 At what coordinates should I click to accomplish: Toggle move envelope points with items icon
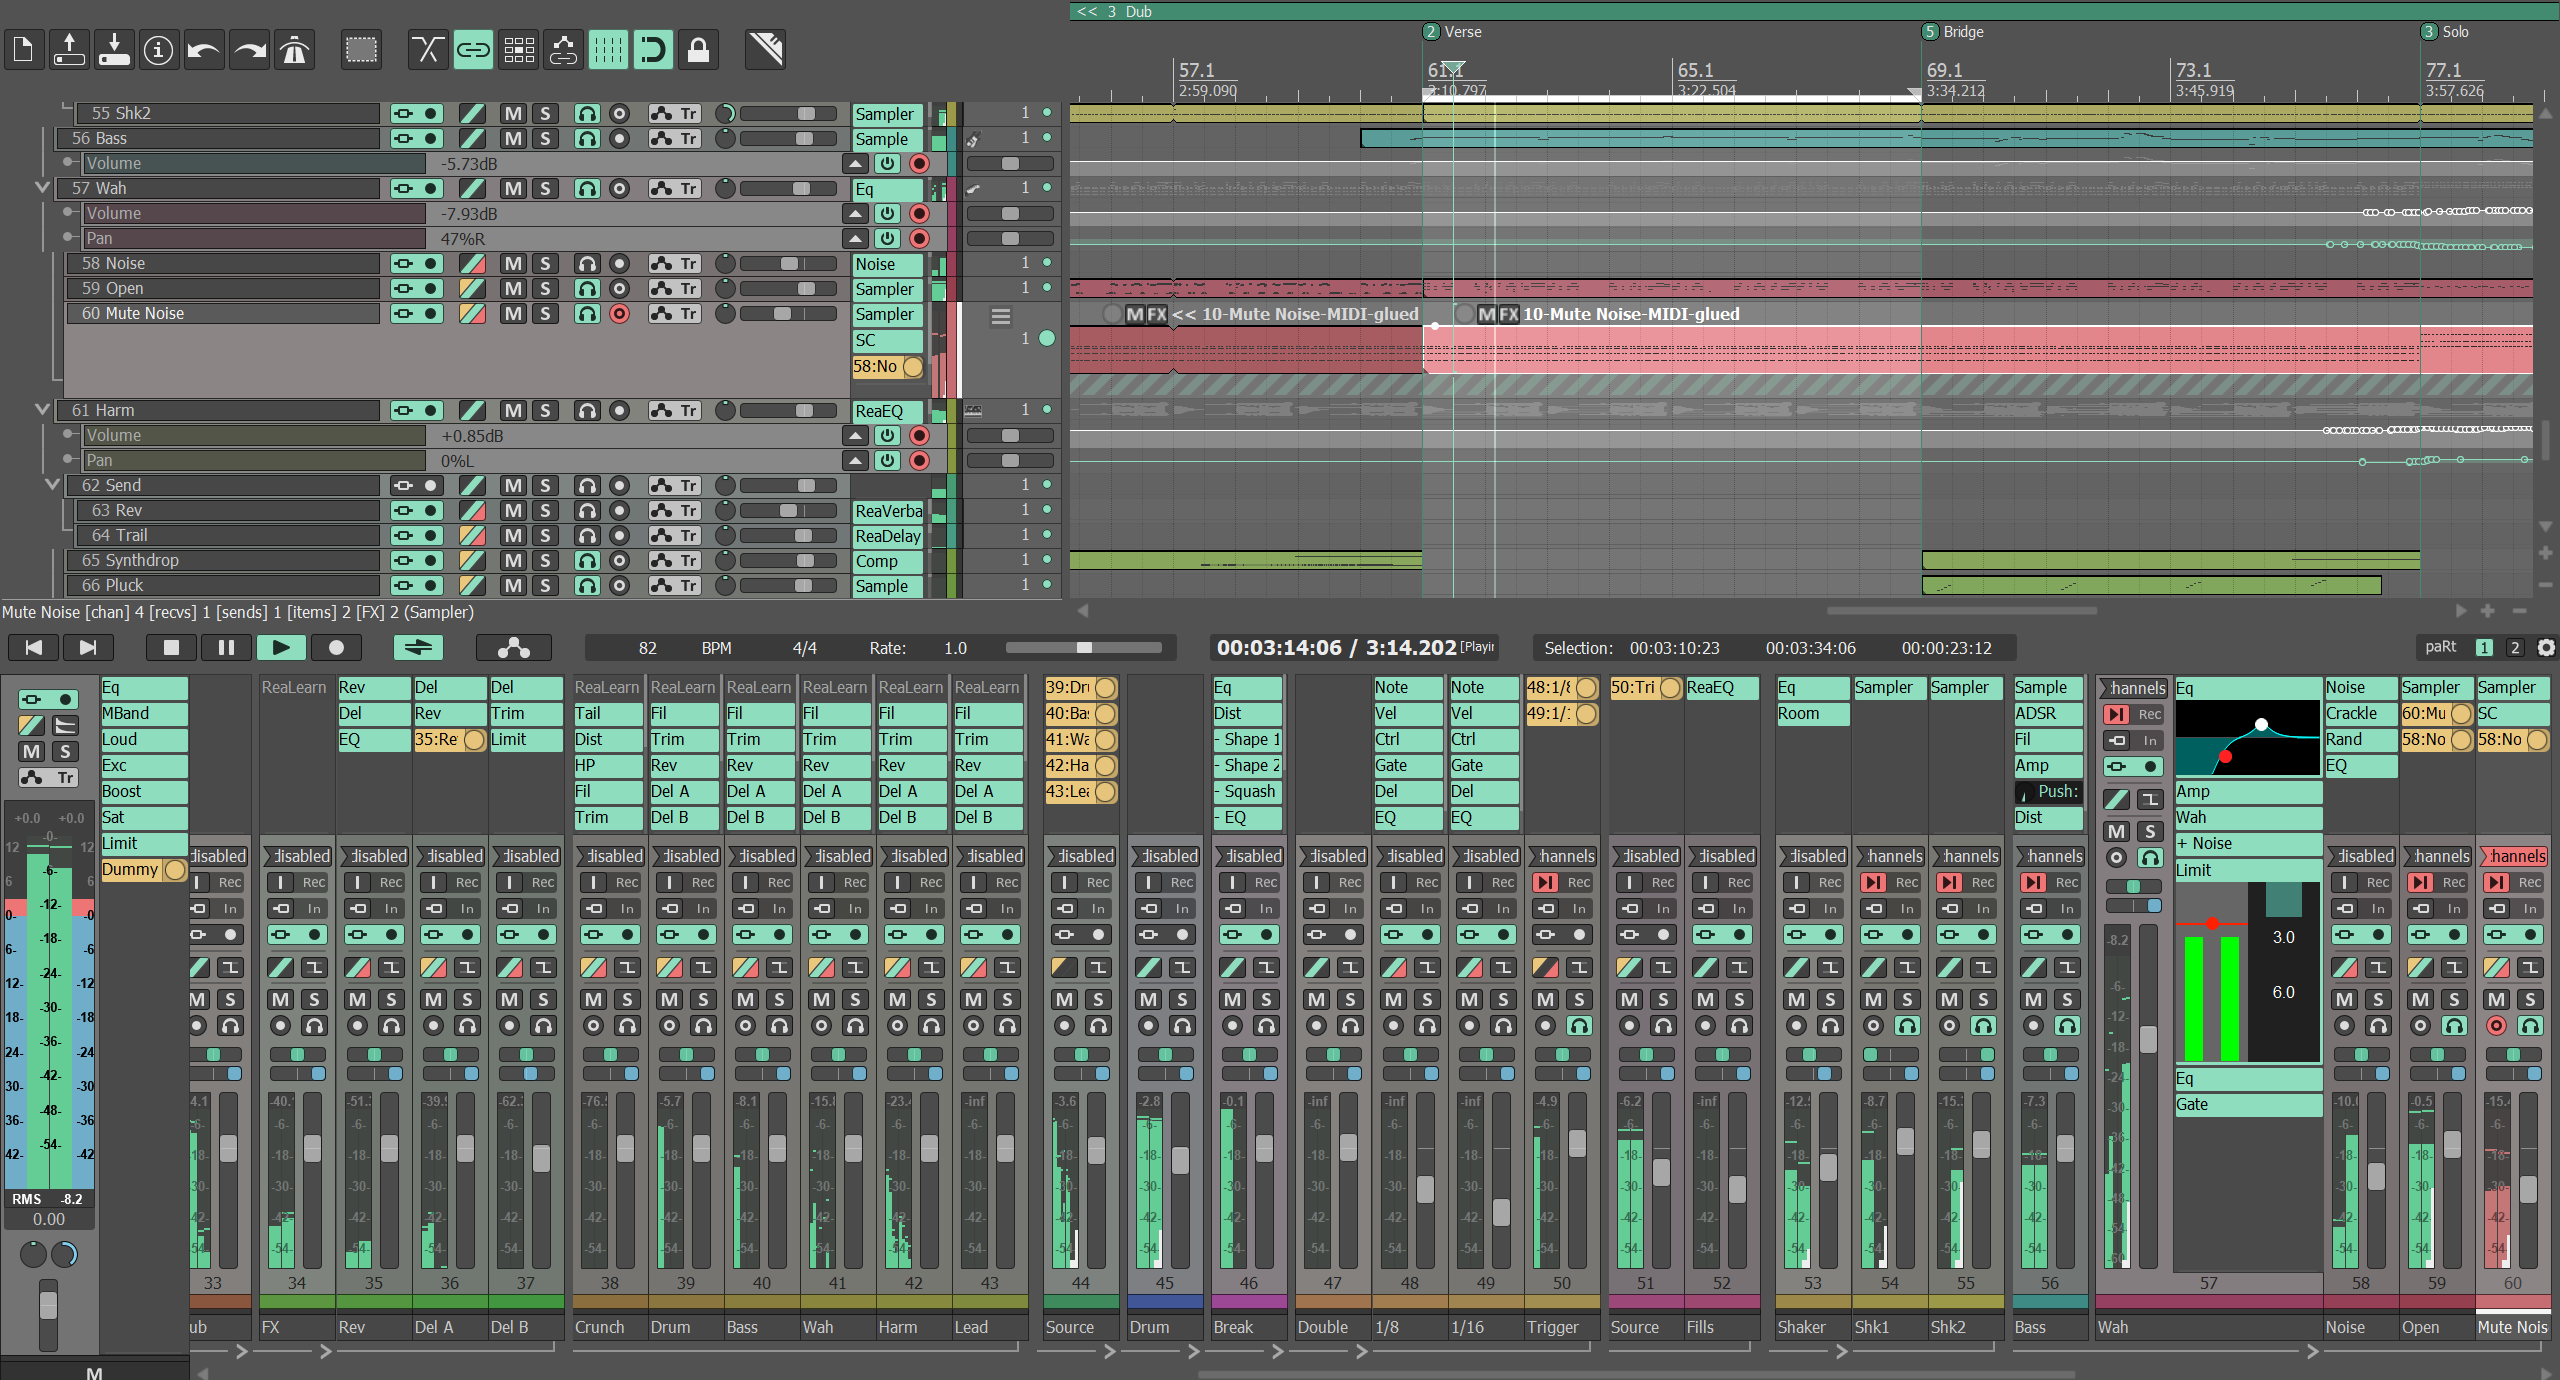[x=563, y=50]
